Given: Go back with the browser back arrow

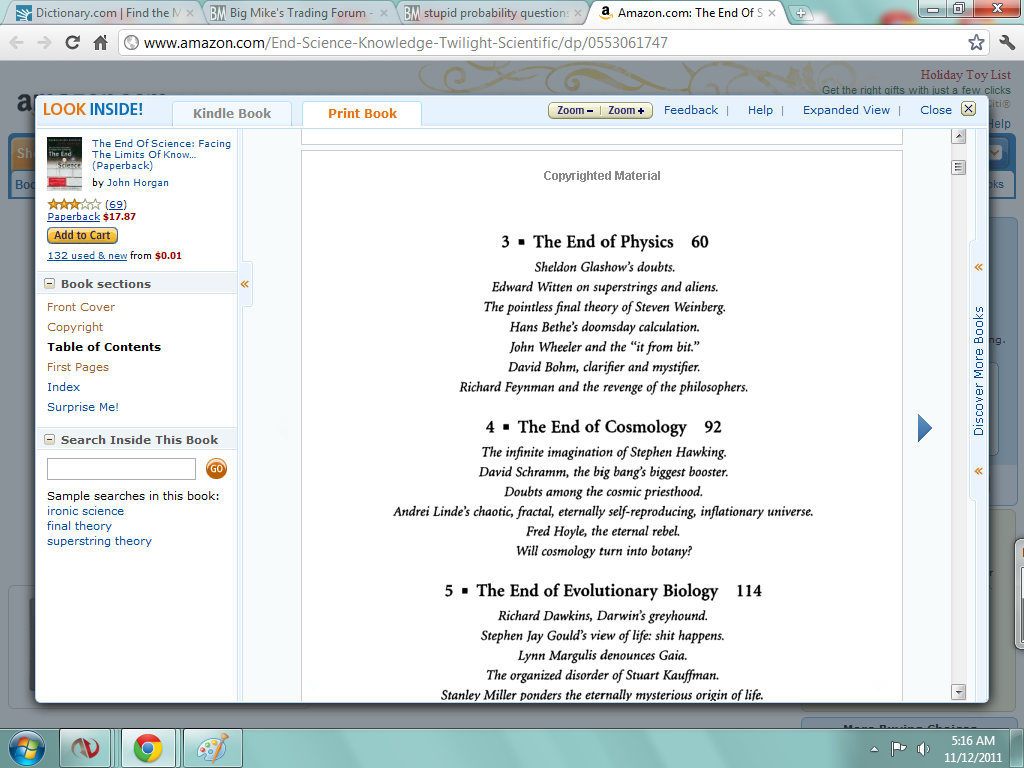Looking at the screenshot, I should point(17,43).
